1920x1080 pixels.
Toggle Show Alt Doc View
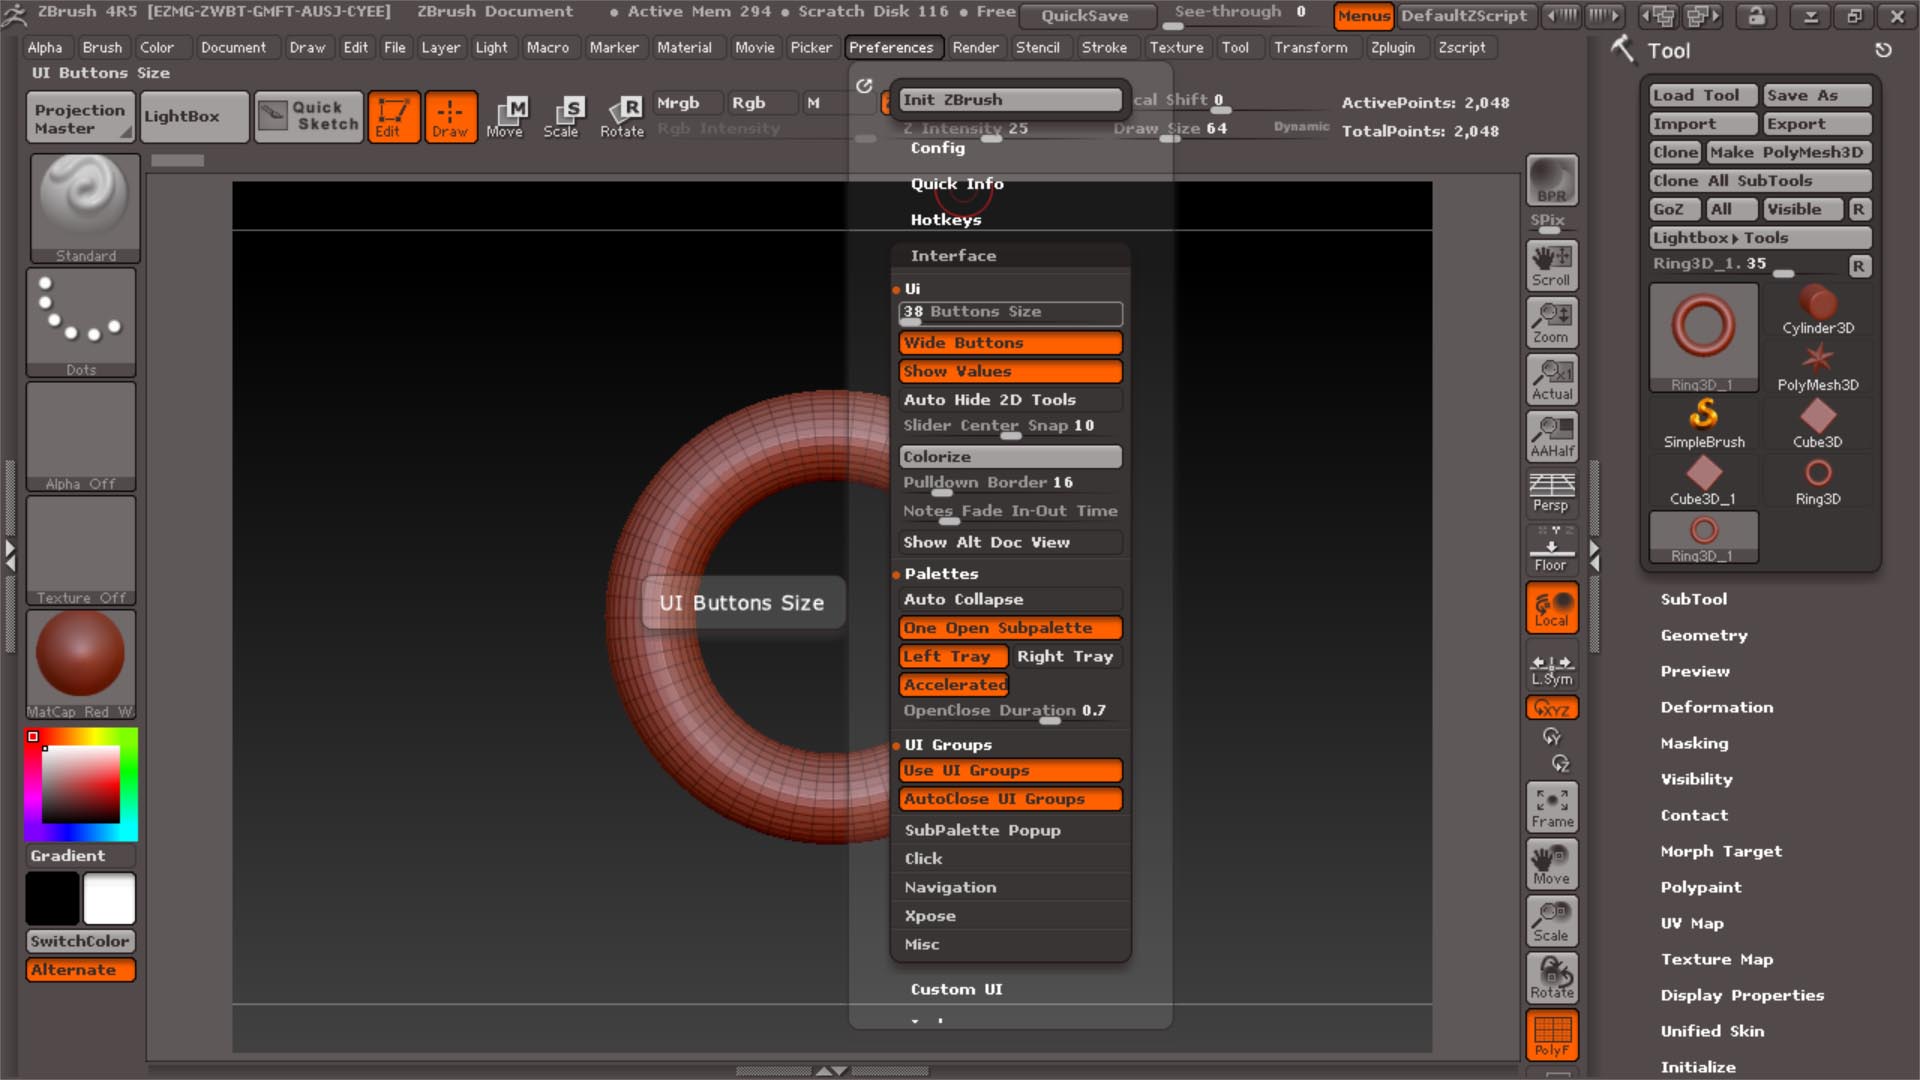click(x=1010, y=542)
